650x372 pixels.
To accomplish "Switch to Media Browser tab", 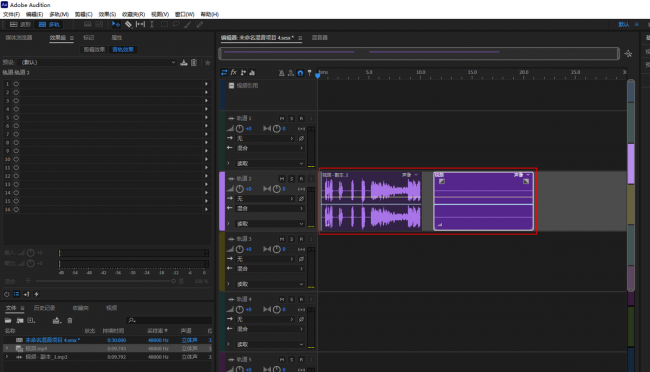I will pyautogui.click(x=19, y=38).
